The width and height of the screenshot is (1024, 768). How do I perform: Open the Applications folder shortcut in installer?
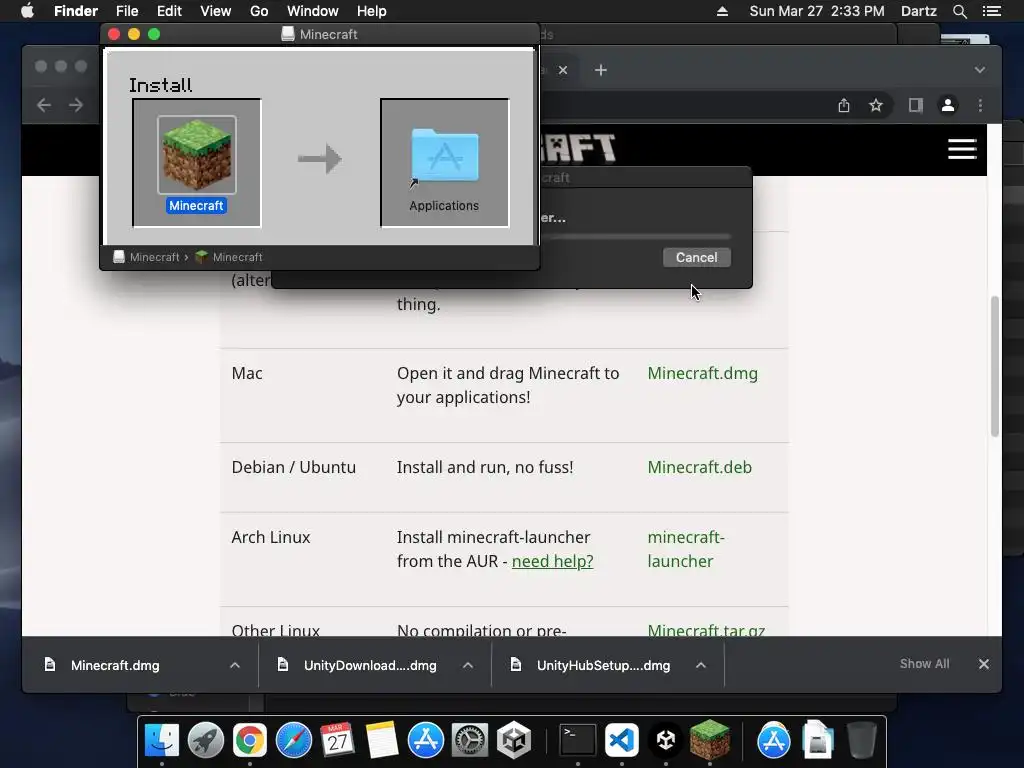point(444,157)
